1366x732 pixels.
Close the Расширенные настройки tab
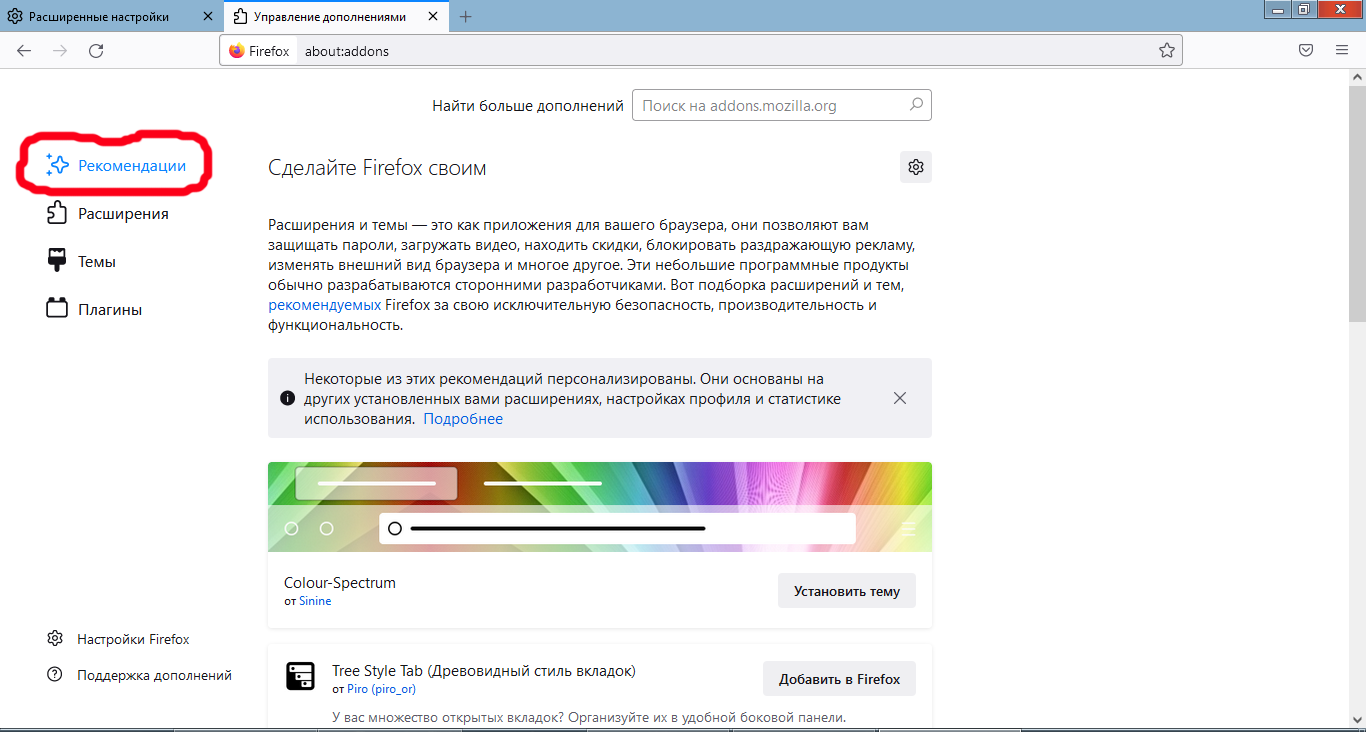tap(206, 17)
